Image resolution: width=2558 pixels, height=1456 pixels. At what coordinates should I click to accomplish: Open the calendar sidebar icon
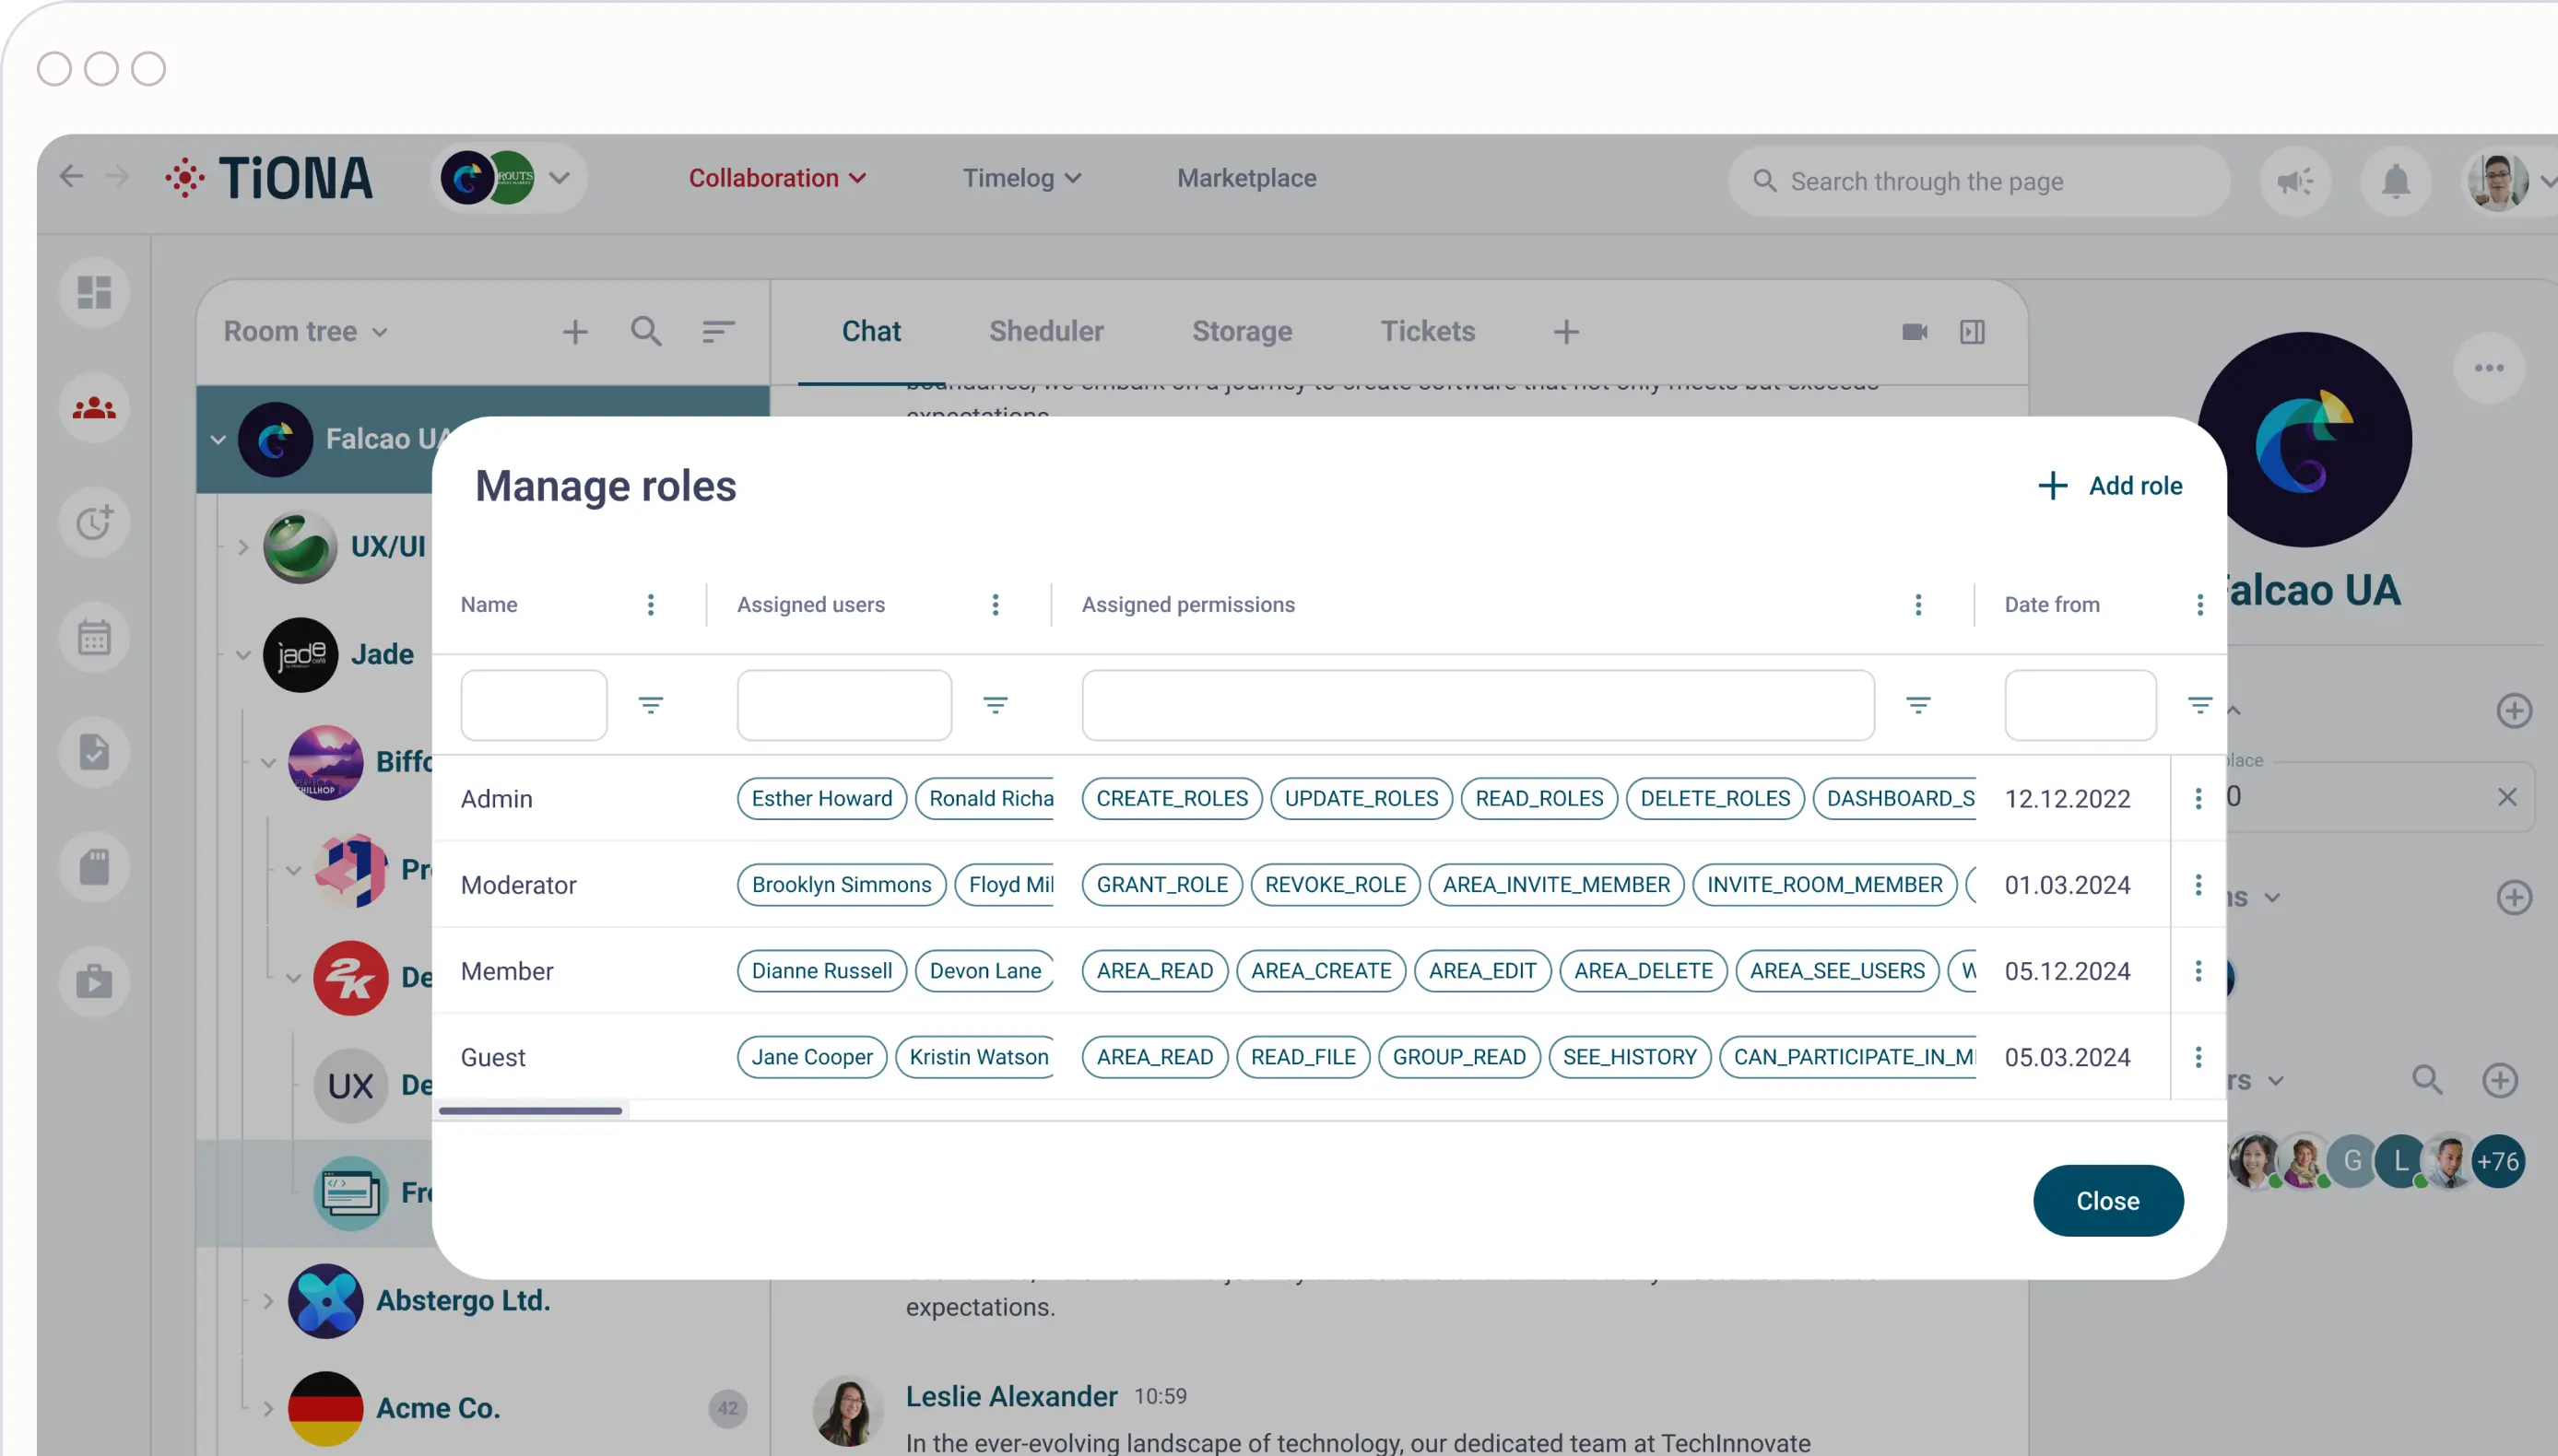(x=94, y=637)
